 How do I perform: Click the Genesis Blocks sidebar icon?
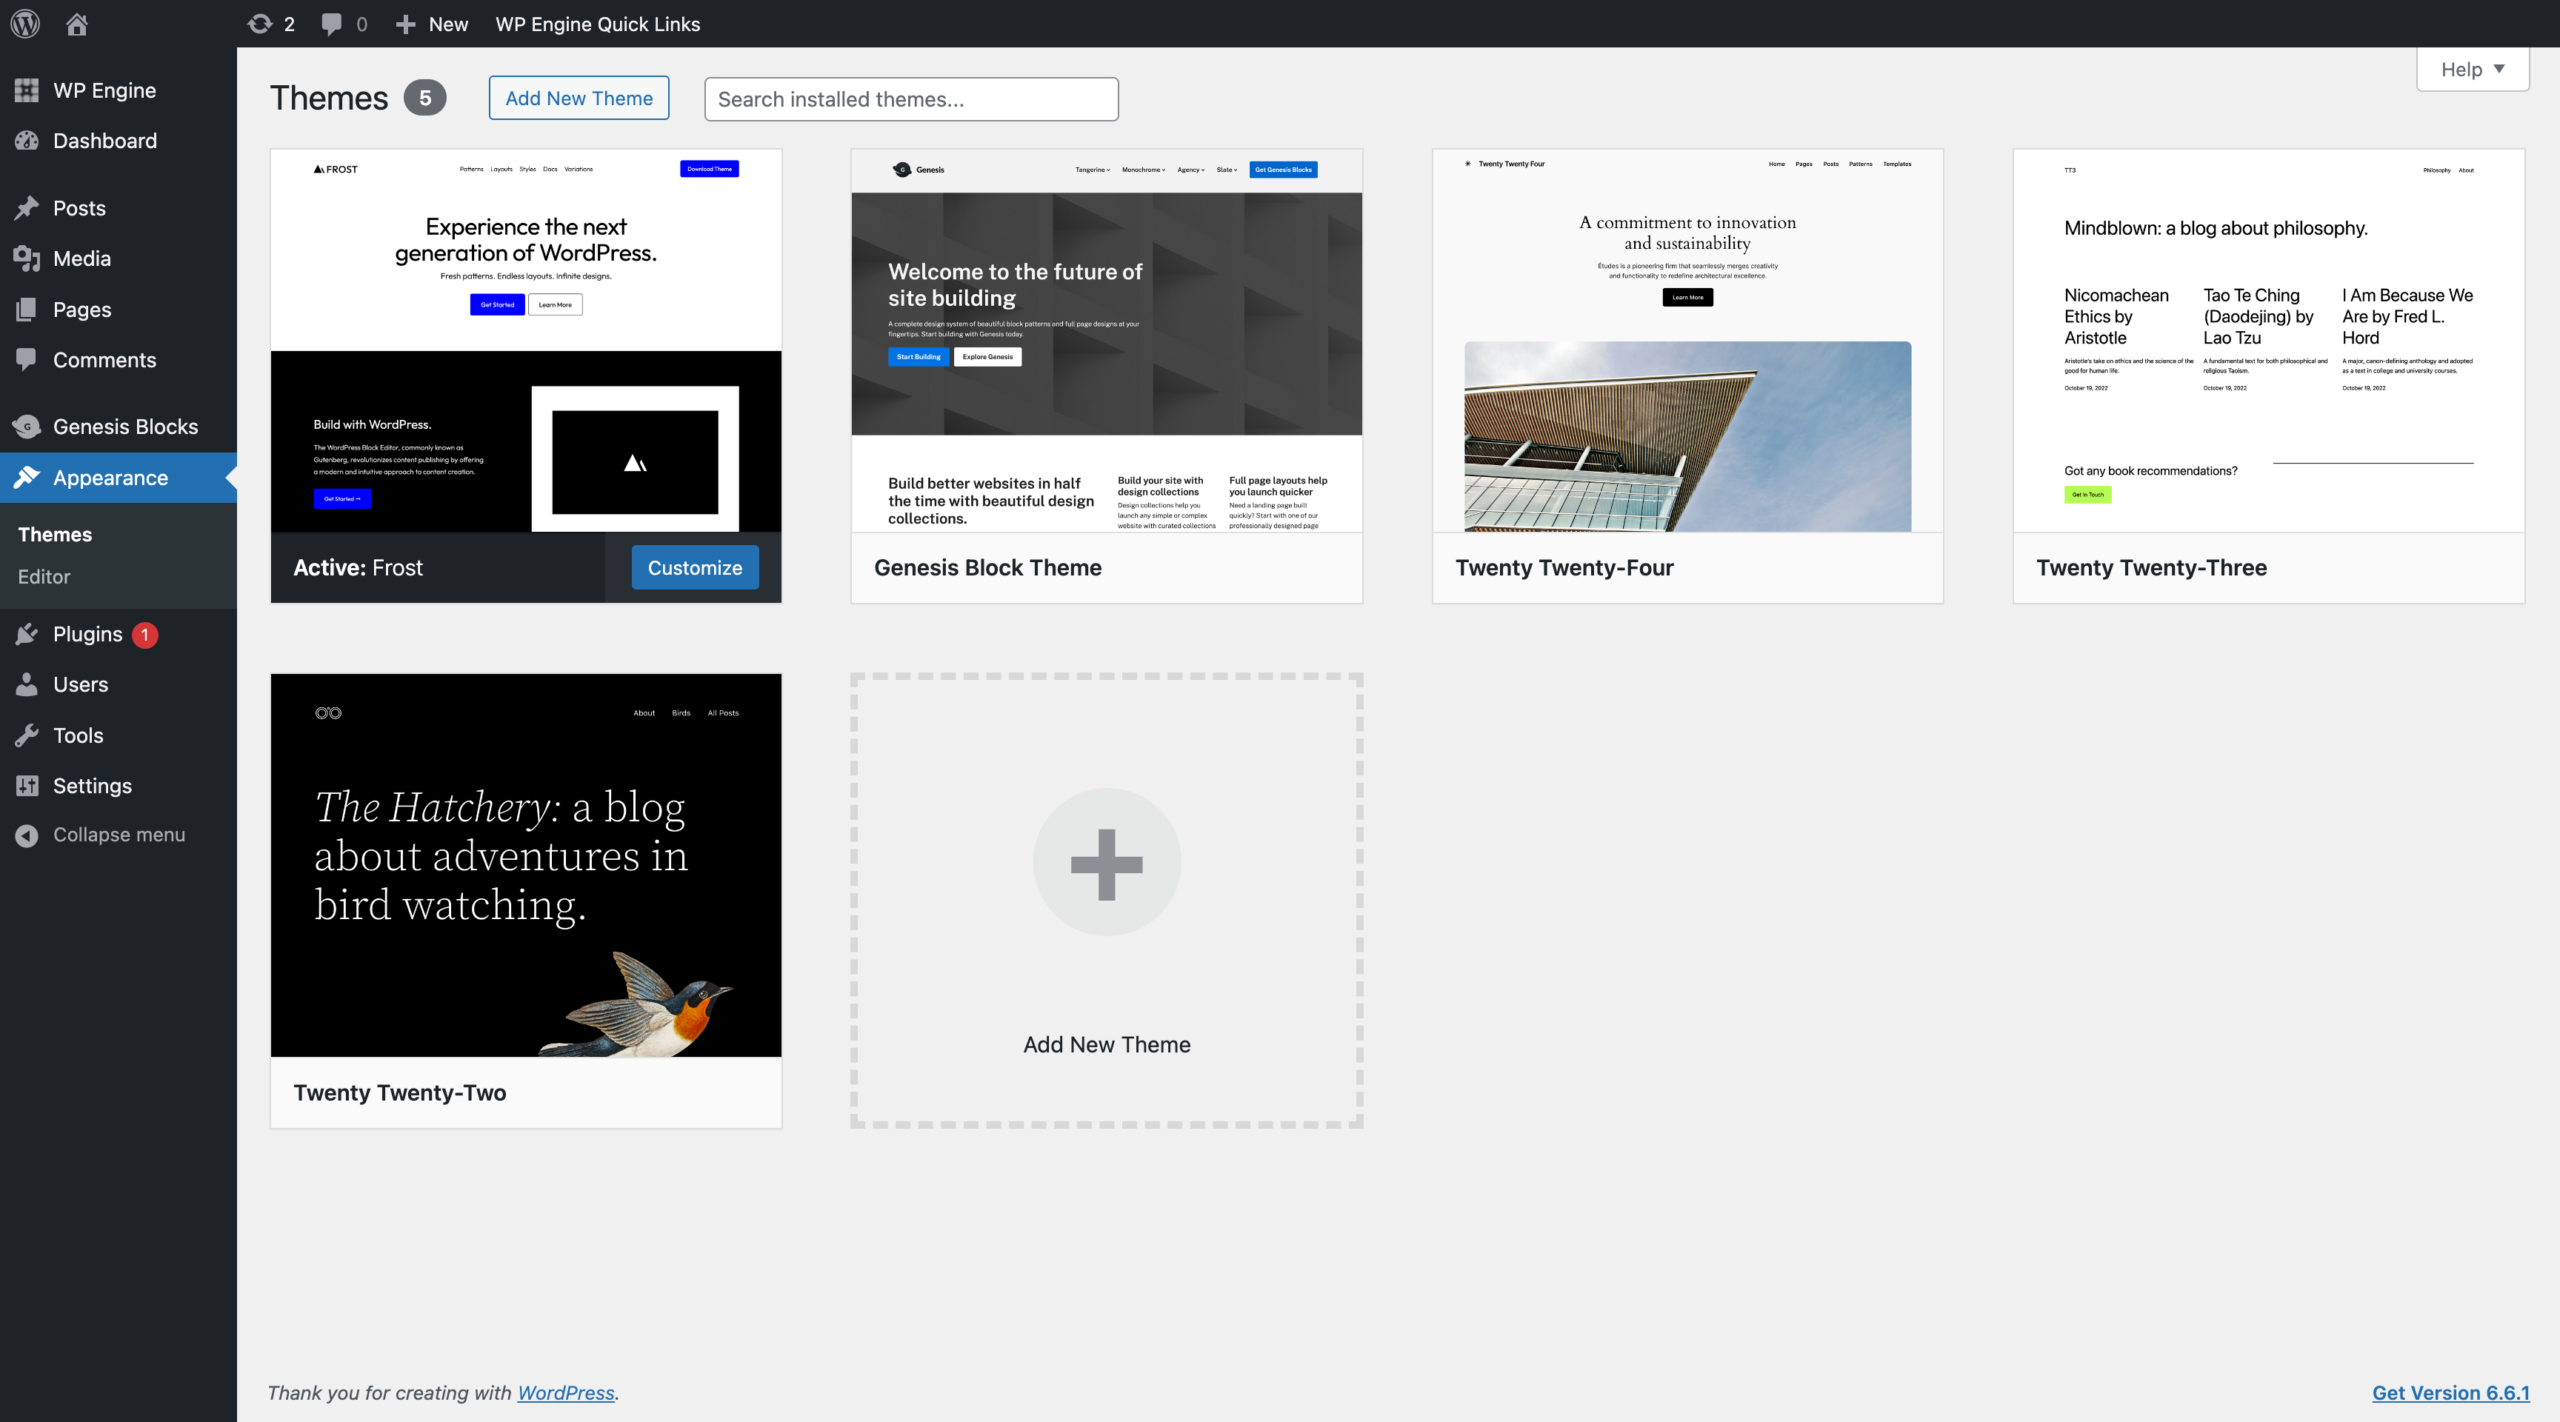click(x=27, y=427)
